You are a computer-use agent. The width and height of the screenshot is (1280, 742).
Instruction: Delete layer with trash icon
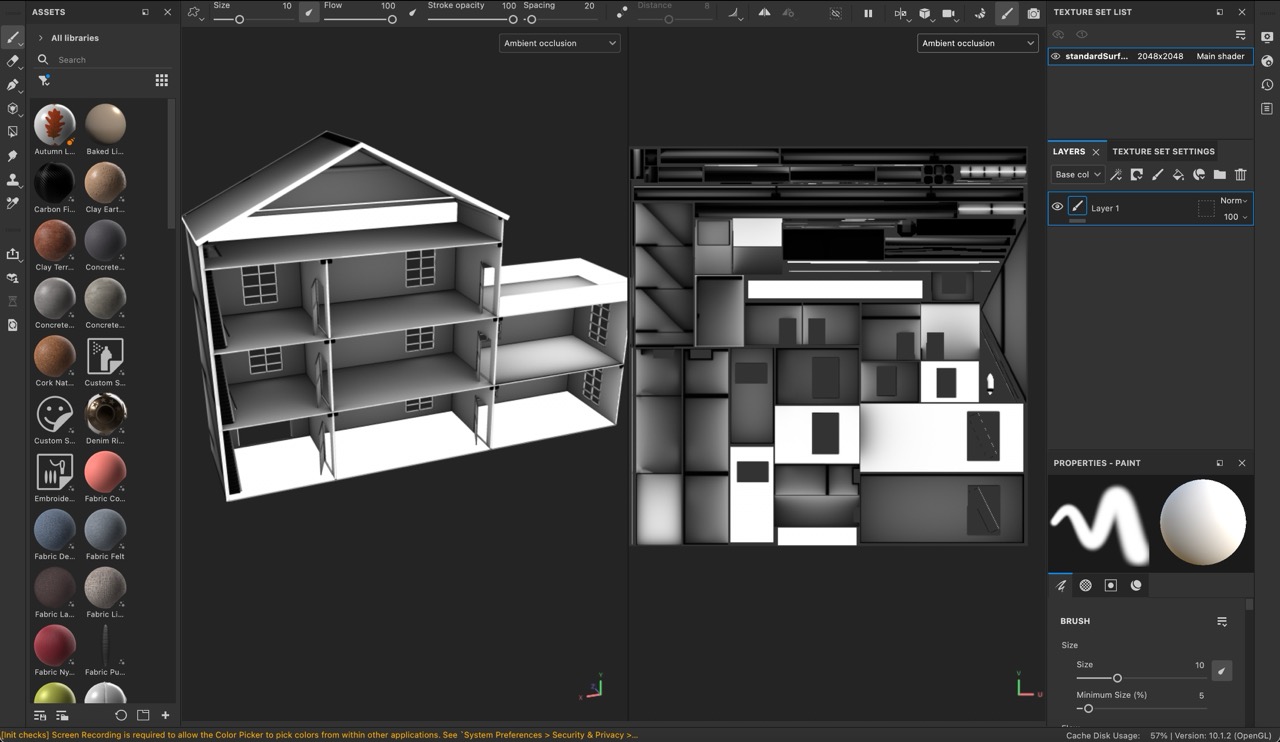point(1240,174)
